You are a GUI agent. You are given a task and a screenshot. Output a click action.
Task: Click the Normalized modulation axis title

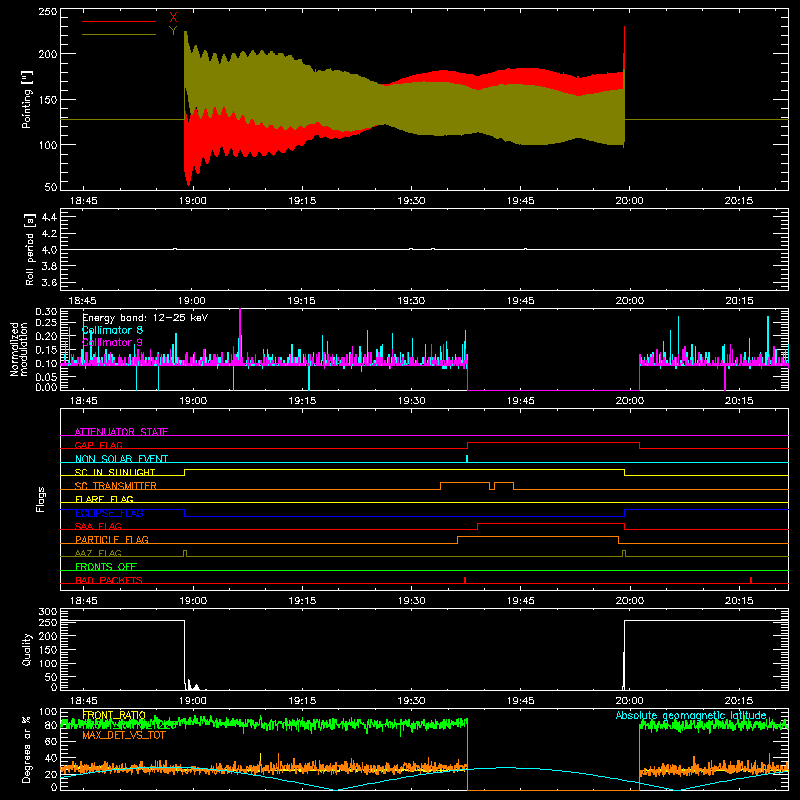point(19,349)
